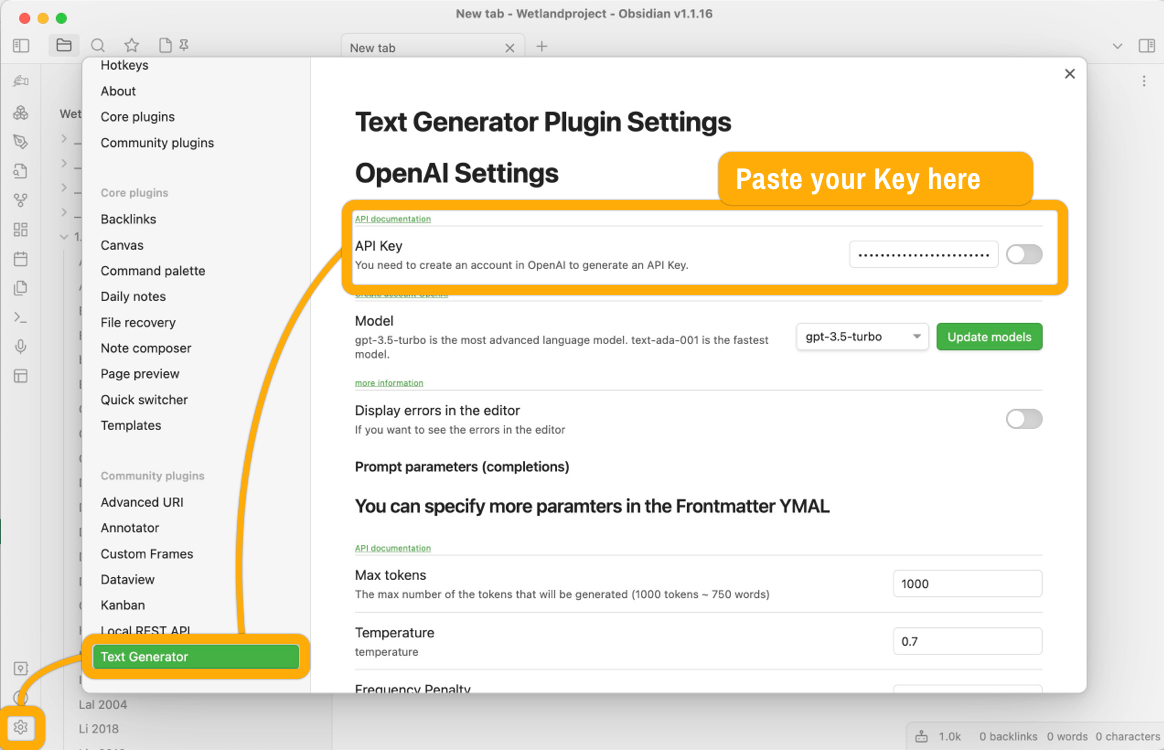
Task: Open Hotkeys settings section
Action: 125,65
